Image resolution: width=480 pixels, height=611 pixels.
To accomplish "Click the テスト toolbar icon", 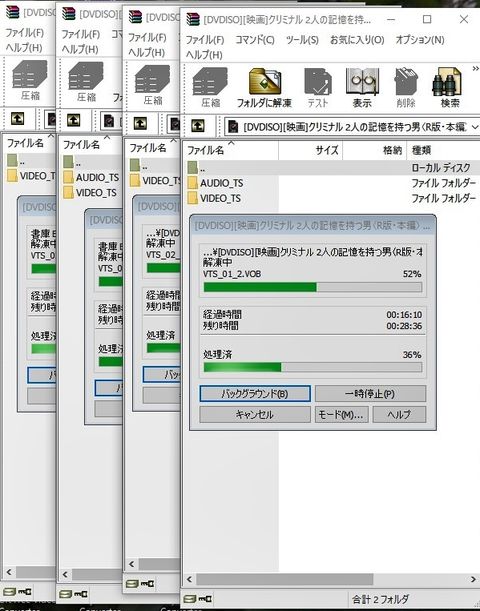I will pos(318,88).
